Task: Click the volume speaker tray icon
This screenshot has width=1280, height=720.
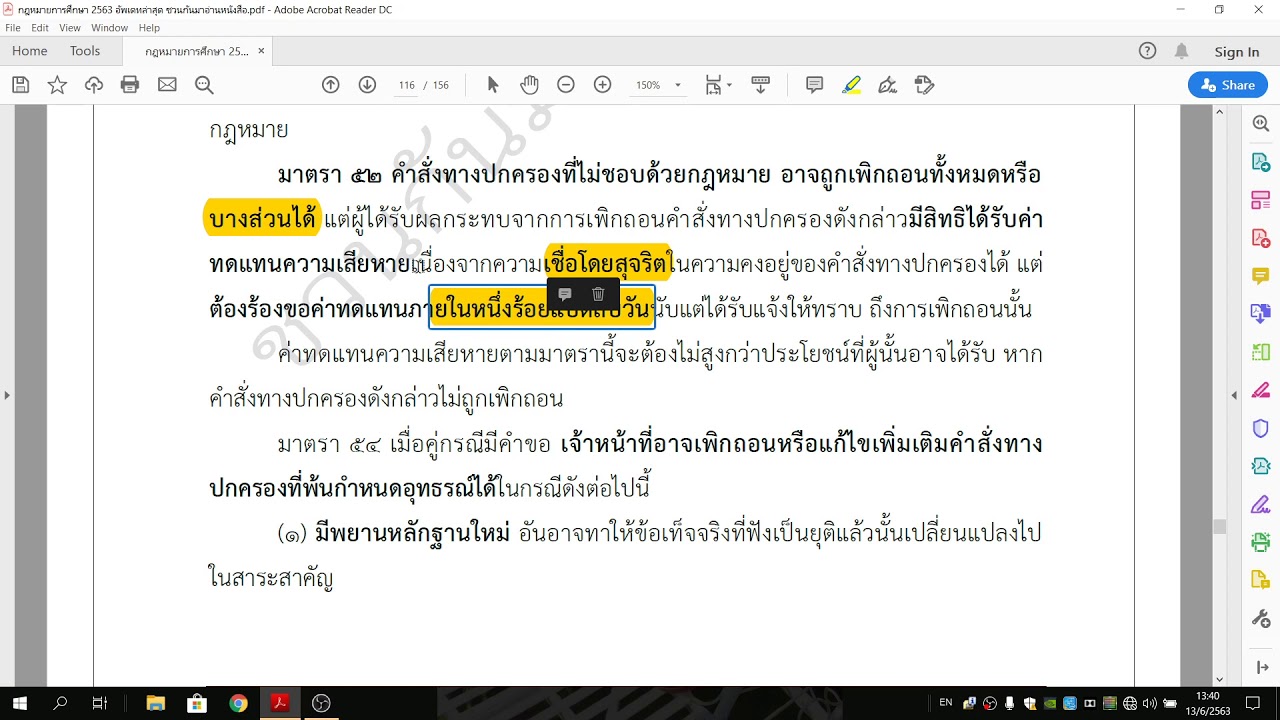Action: point(1149,703)
